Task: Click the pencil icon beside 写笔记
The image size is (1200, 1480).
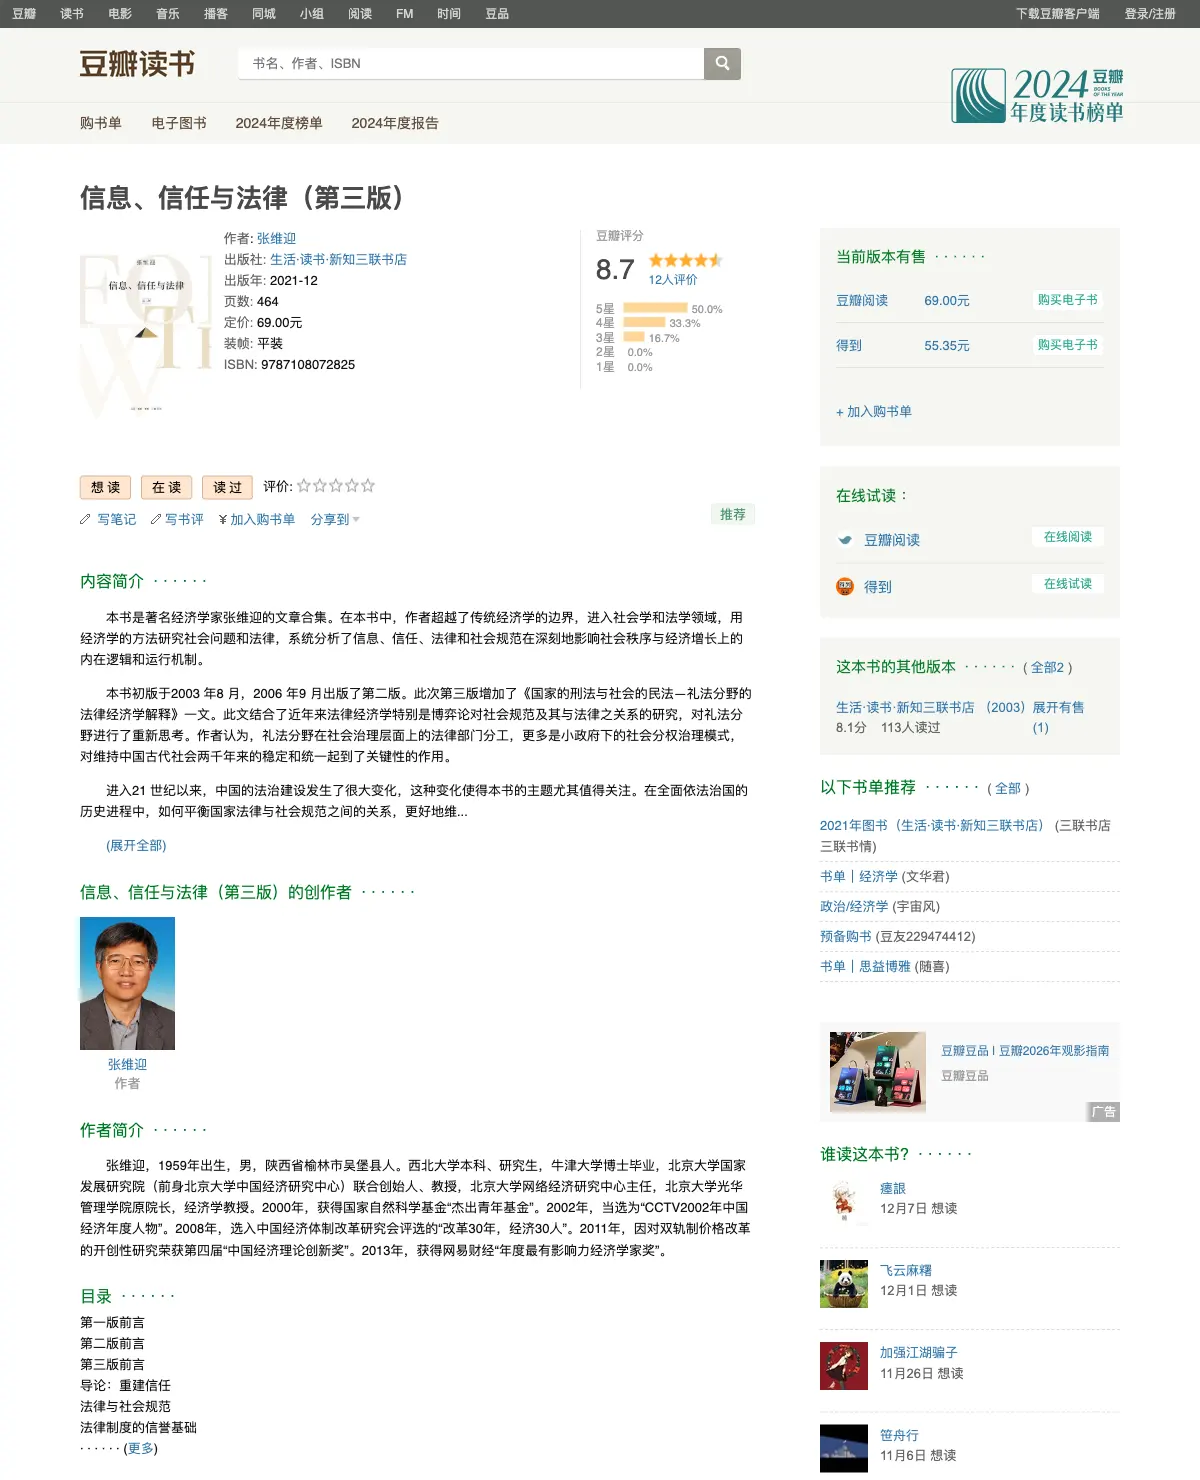Action: click(85, 519)
